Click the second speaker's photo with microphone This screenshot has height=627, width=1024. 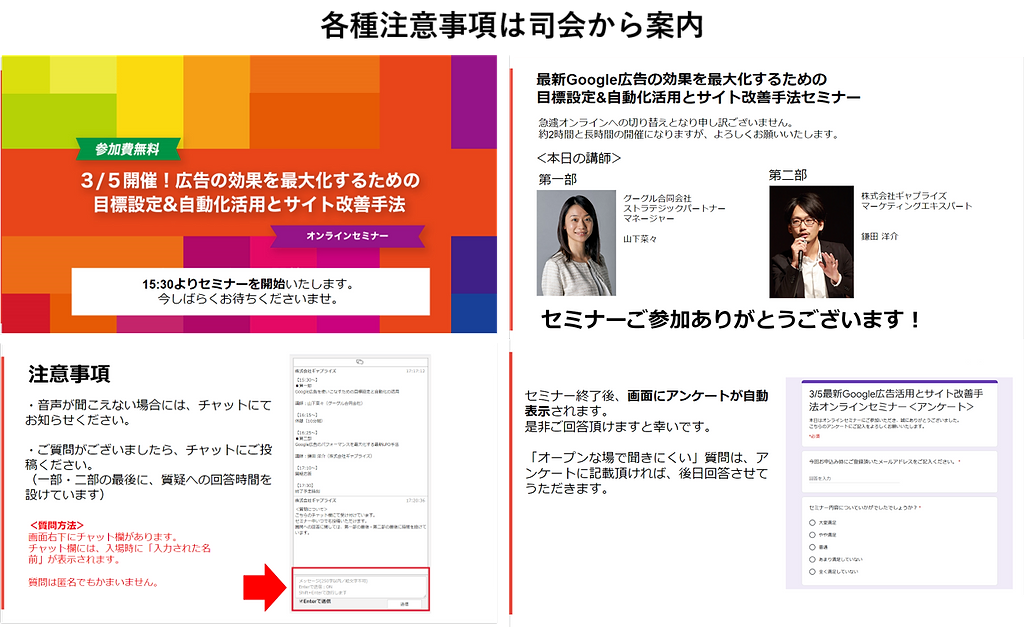(x=811, y=242)
